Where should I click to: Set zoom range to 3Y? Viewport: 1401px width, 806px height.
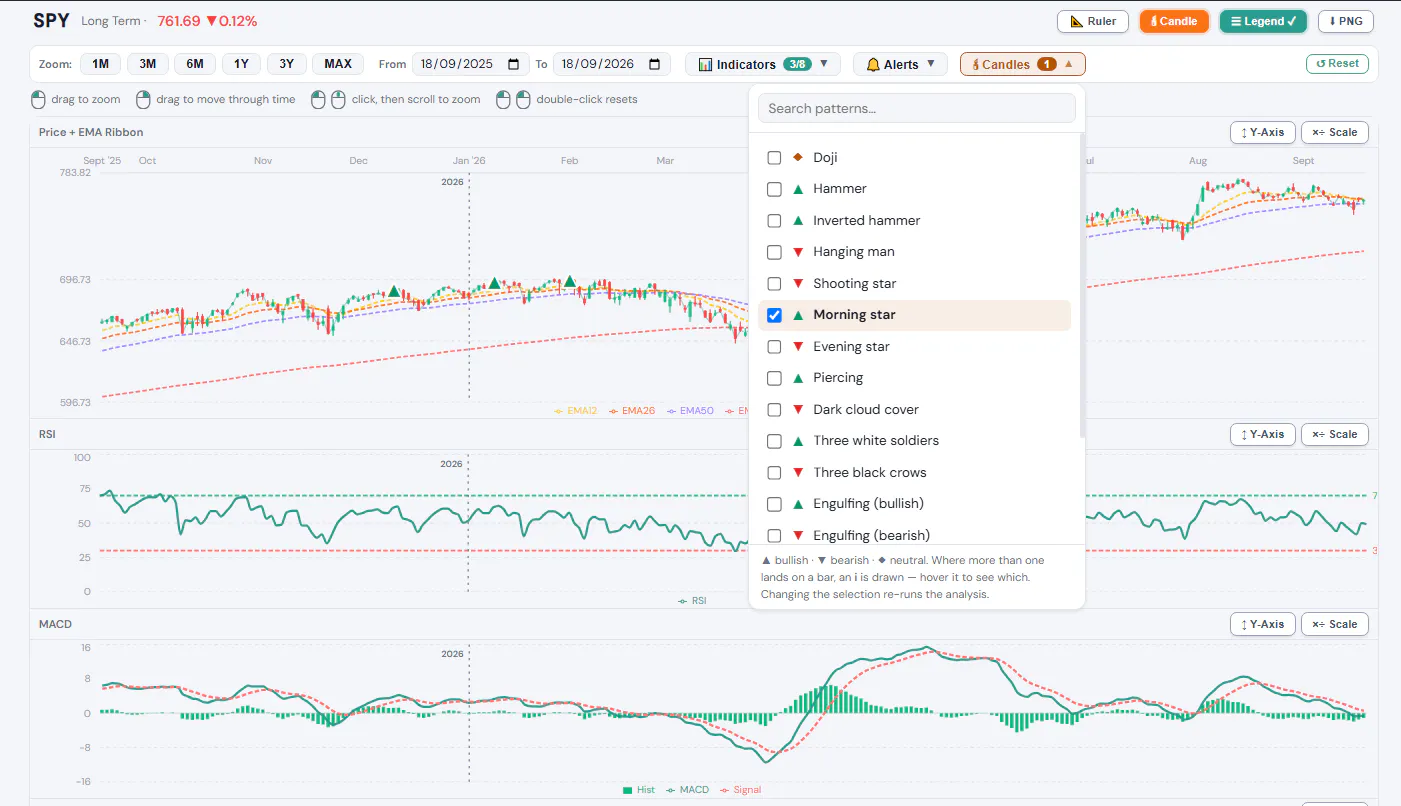point(286,64)
